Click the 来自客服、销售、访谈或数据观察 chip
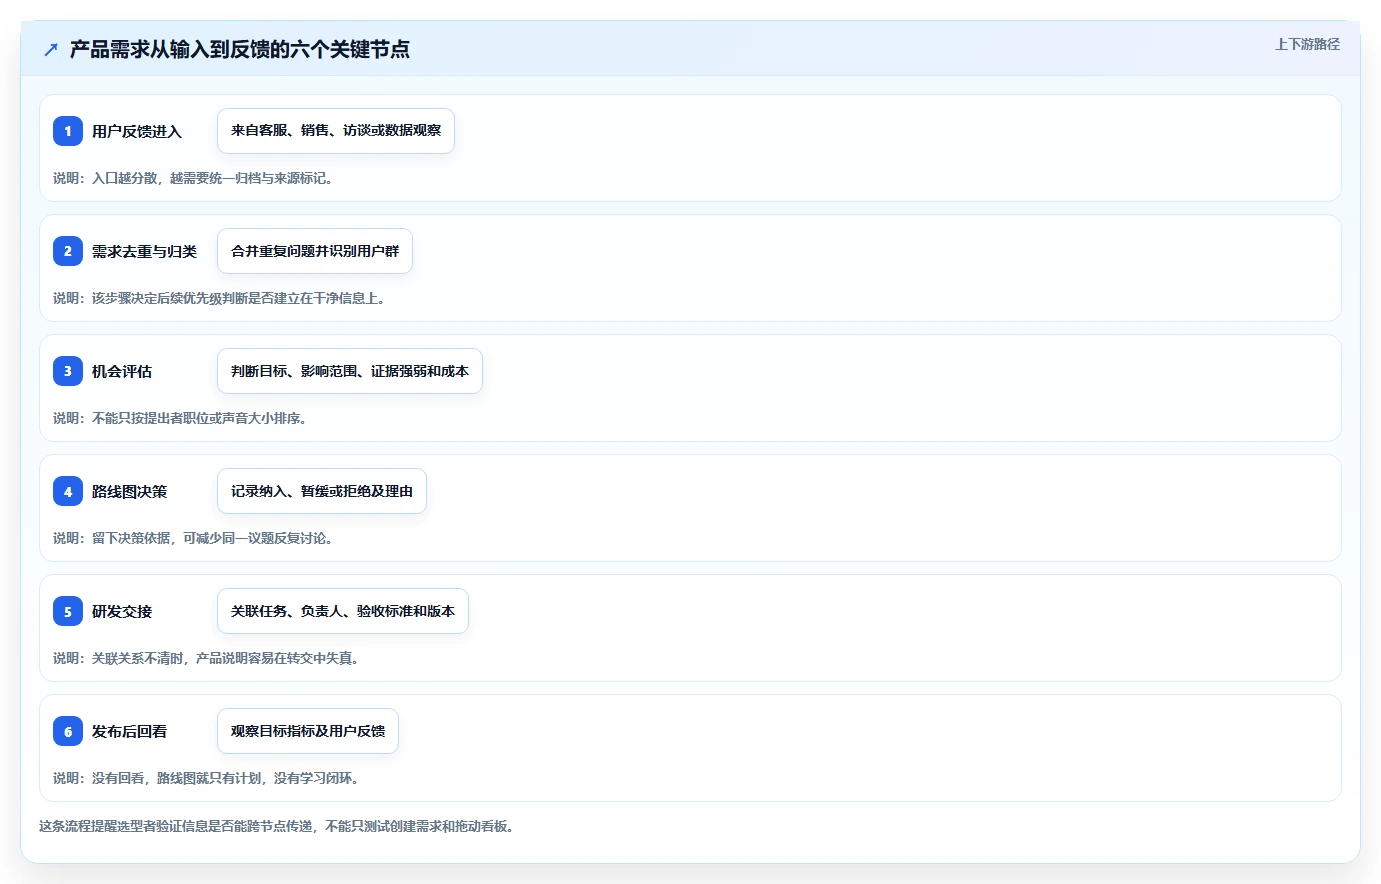The width and height of the screenshot is (1381, 884). pyautogui.click(x=336, y=131)
